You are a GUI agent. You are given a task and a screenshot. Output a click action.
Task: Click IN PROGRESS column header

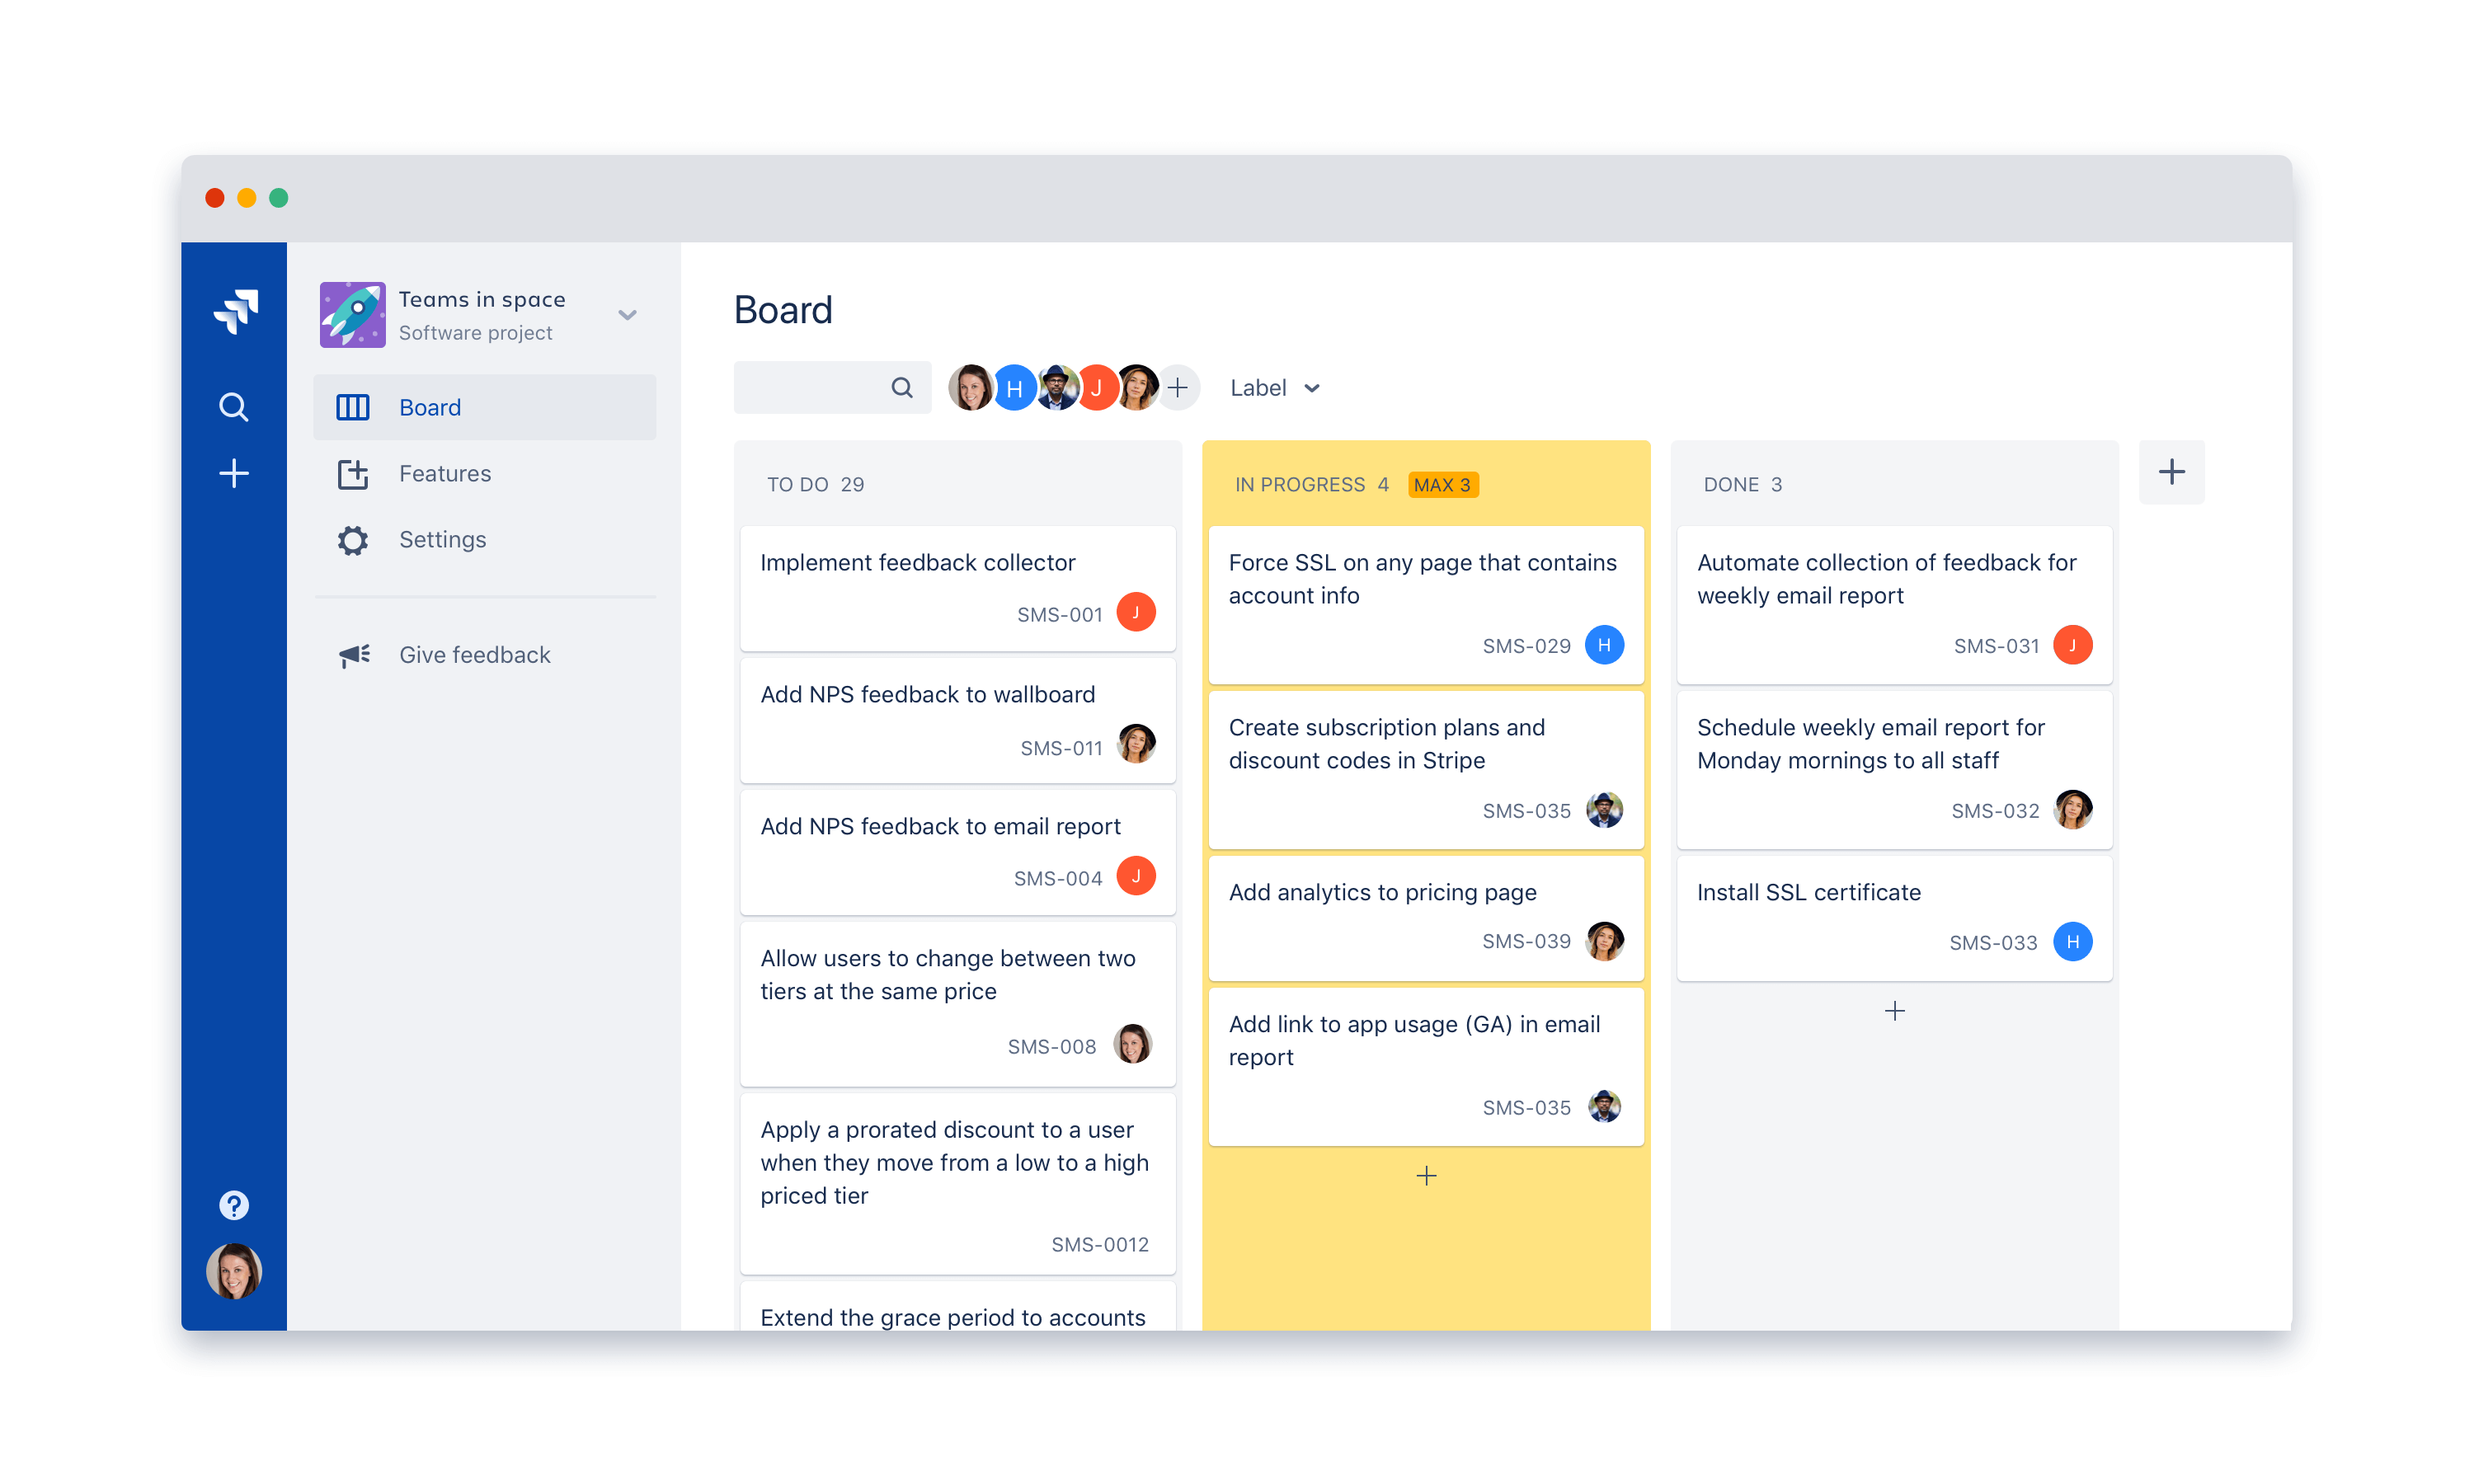tap(1297, 484)
